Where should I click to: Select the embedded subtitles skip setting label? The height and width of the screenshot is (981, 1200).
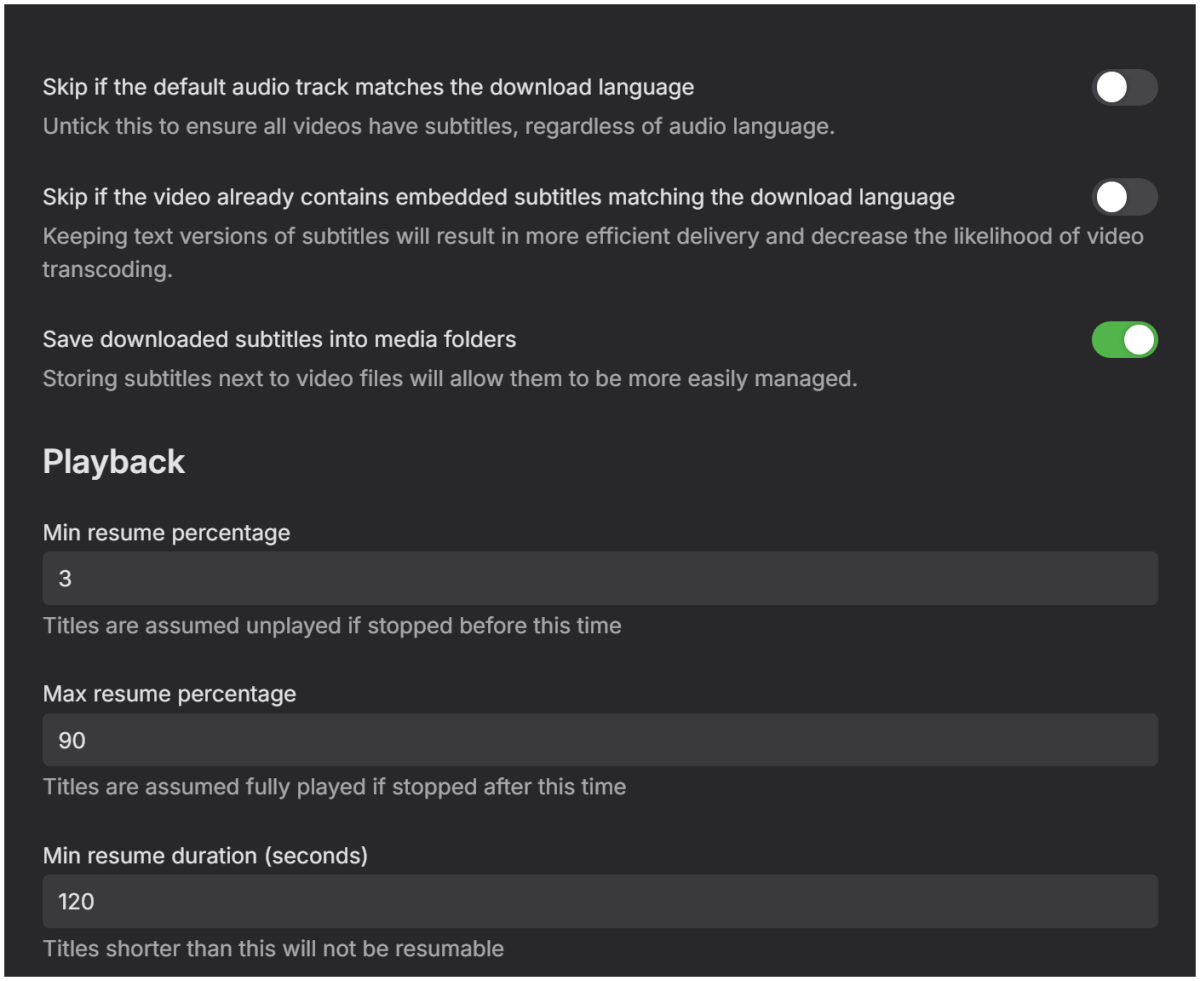coord(498,197)
